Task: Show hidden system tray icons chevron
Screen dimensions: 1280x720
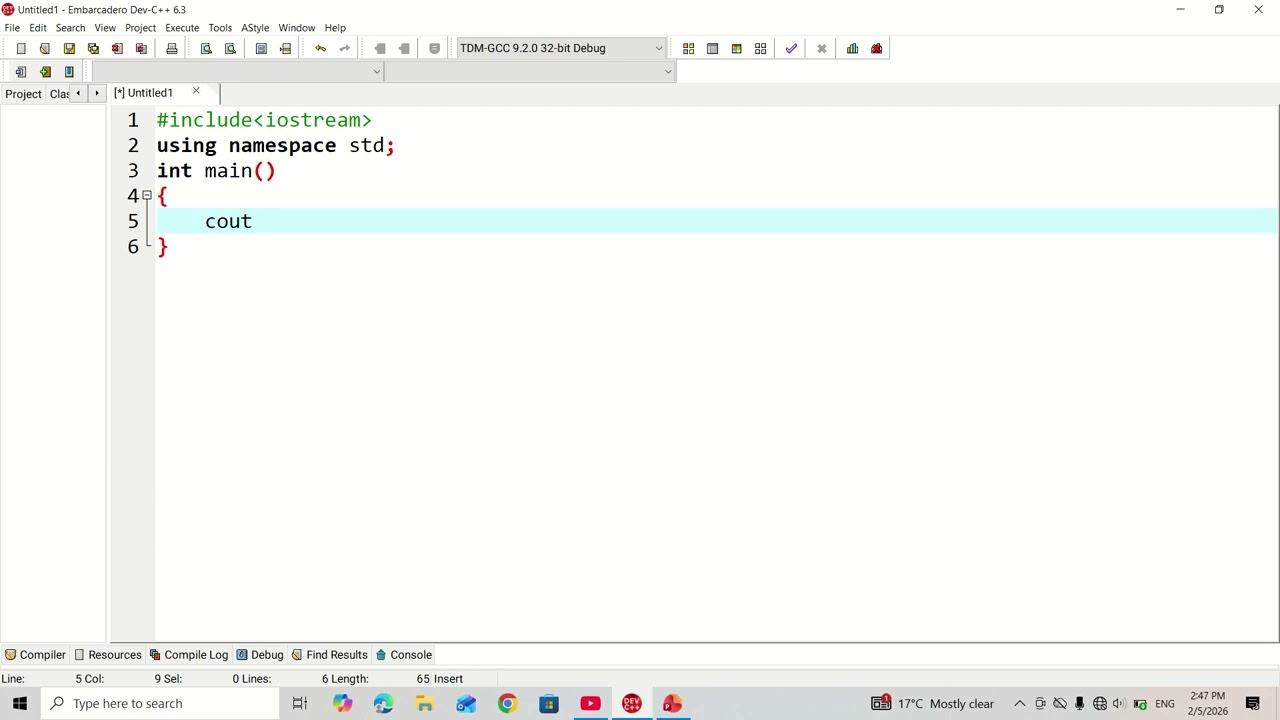Action: [1020, 703]
